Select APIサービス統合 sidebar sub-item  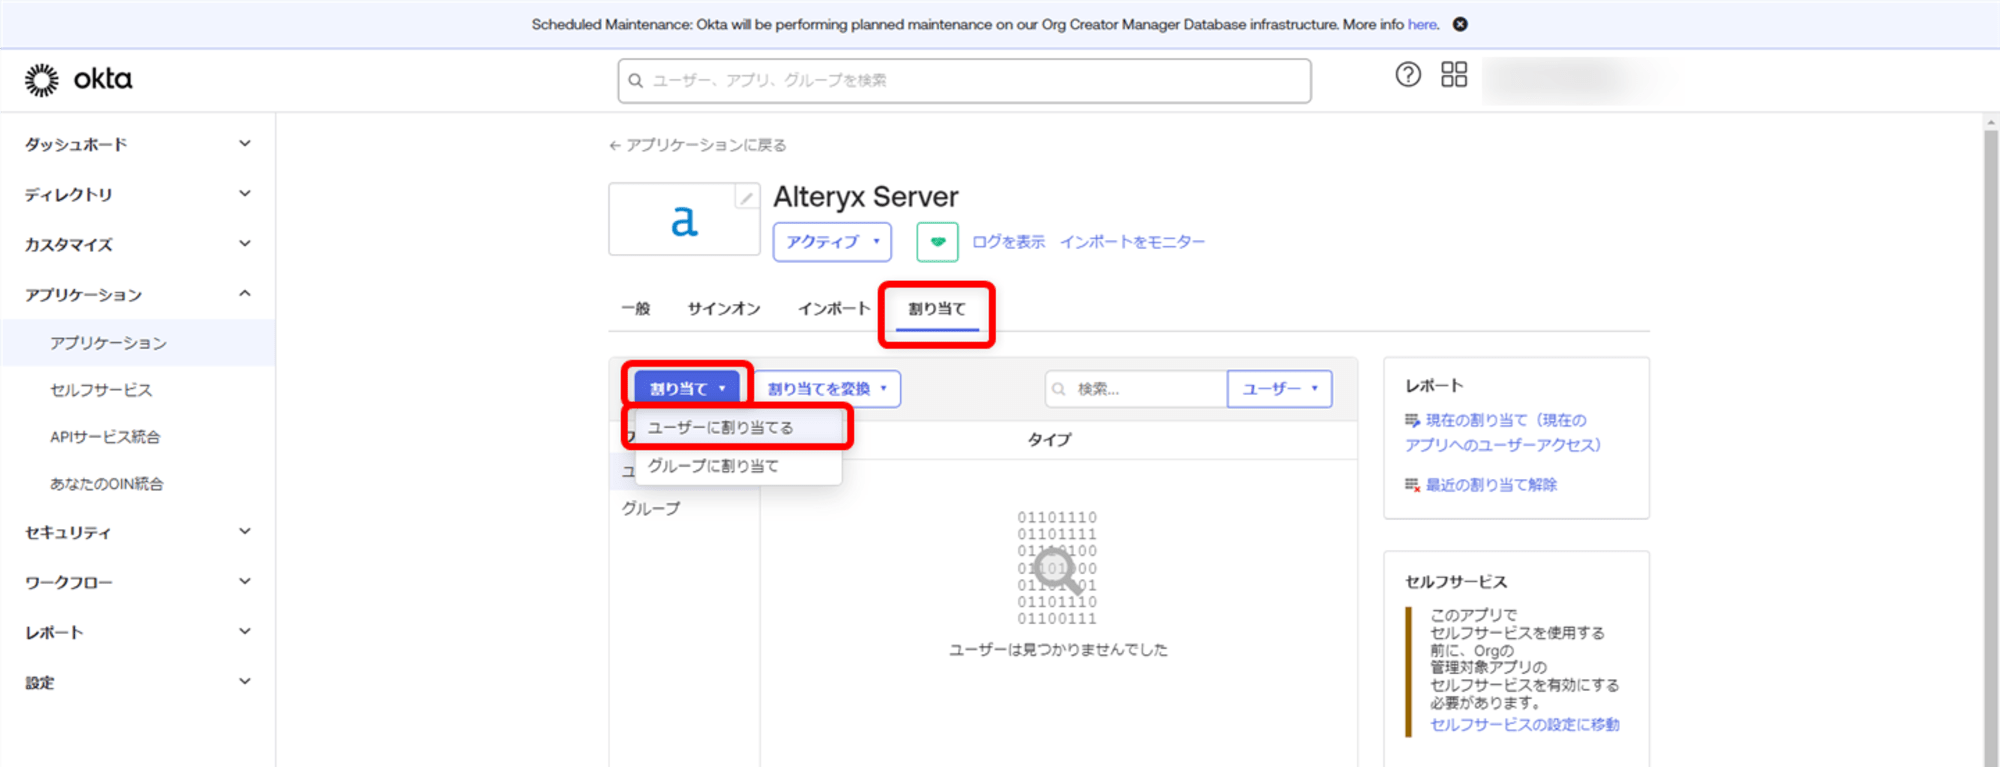coord(138,437)
